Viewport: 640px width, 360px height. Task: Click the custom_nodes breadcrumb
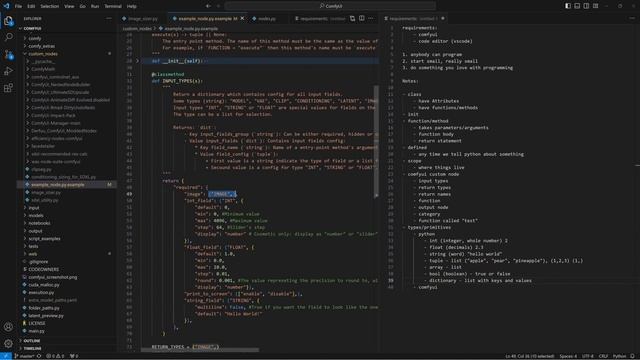click(x=137, y=29)
